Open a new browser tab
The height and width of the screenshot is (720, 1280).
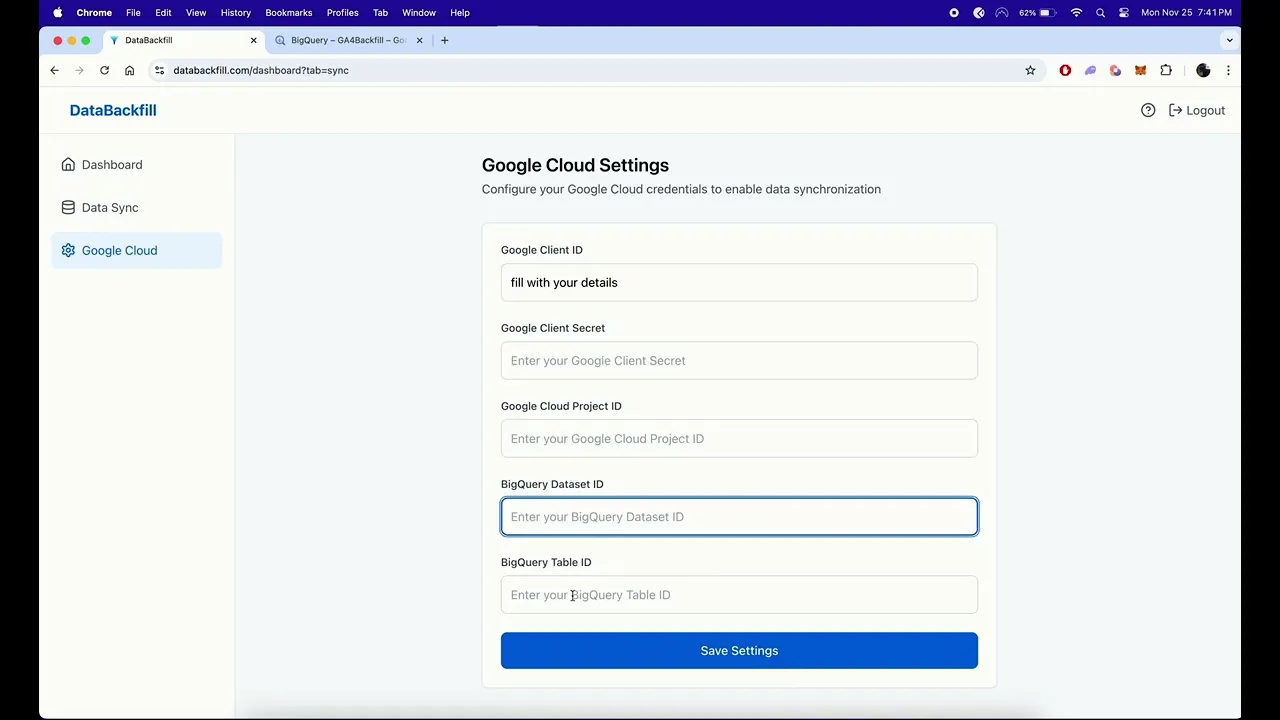pyautogui.click(x=445, y=40)
